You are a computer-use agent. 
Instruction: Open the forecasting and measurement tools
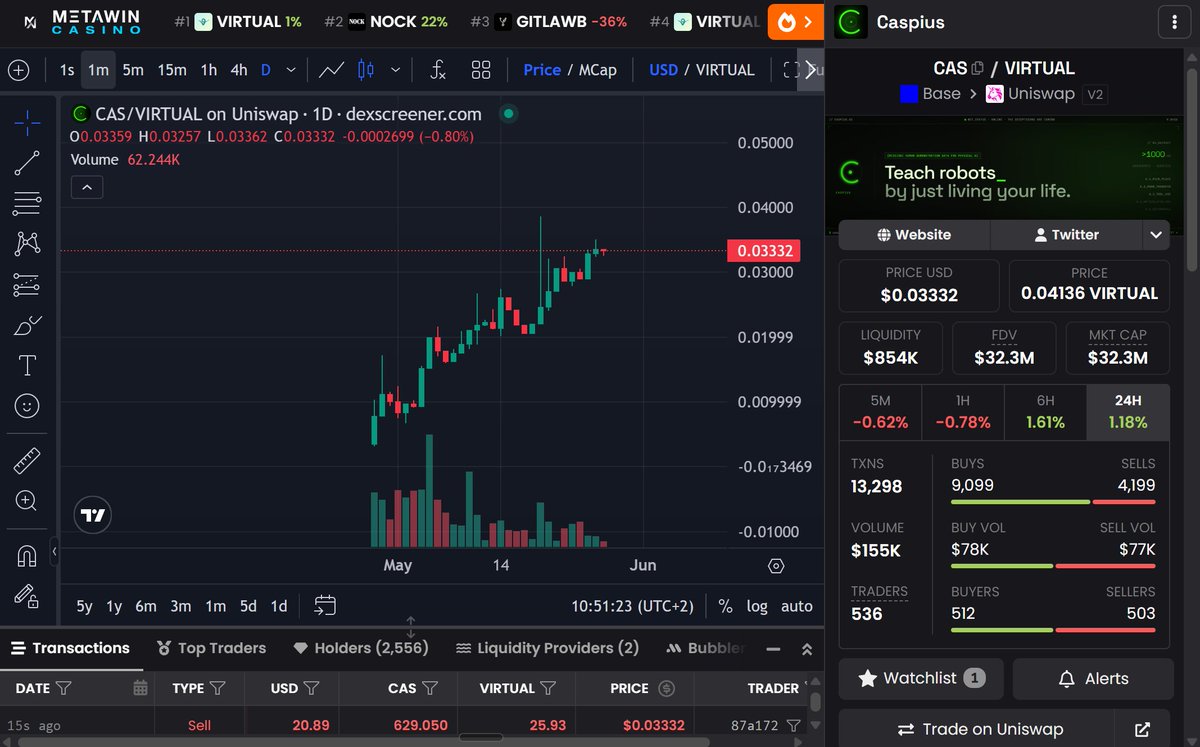pyautogui.click(x=27, y=285)
